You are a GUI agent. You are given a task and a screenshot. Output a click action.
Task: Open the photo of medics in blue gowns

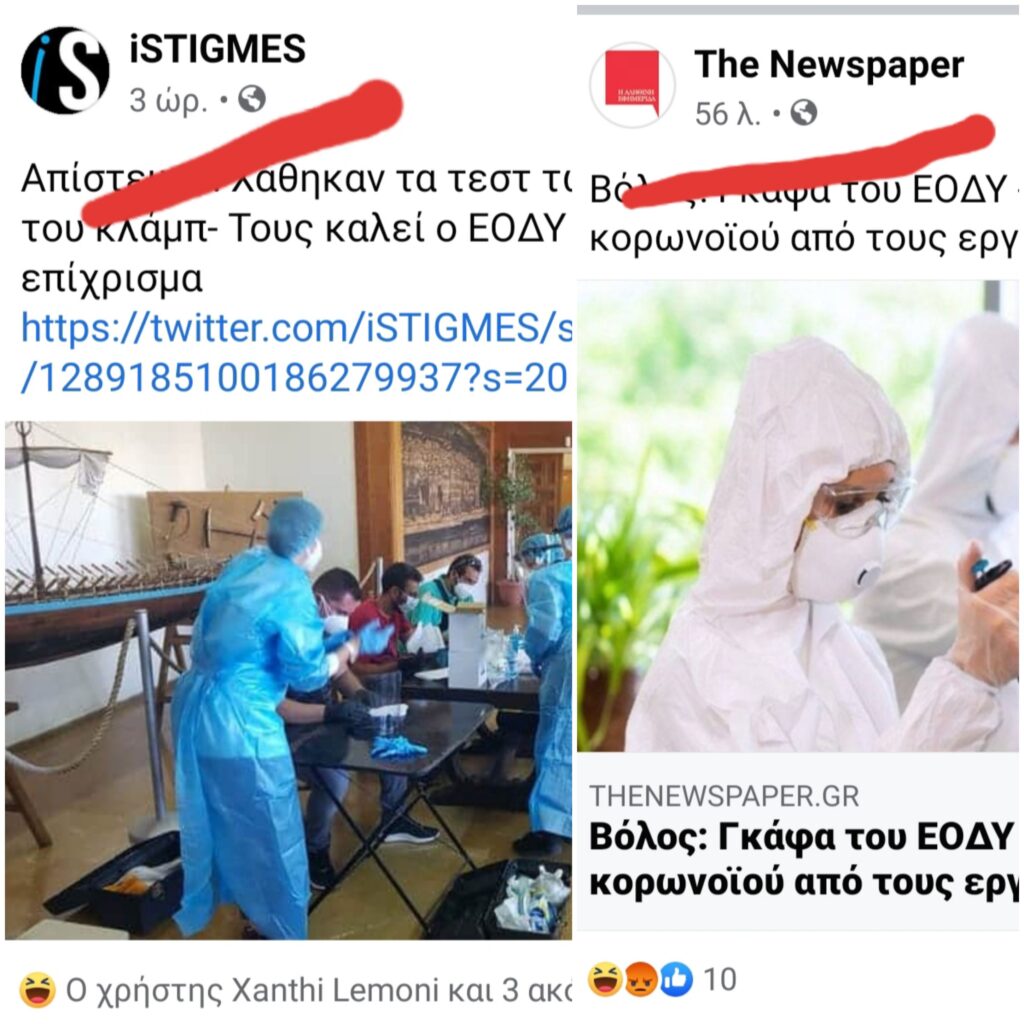tap(289, 680)
